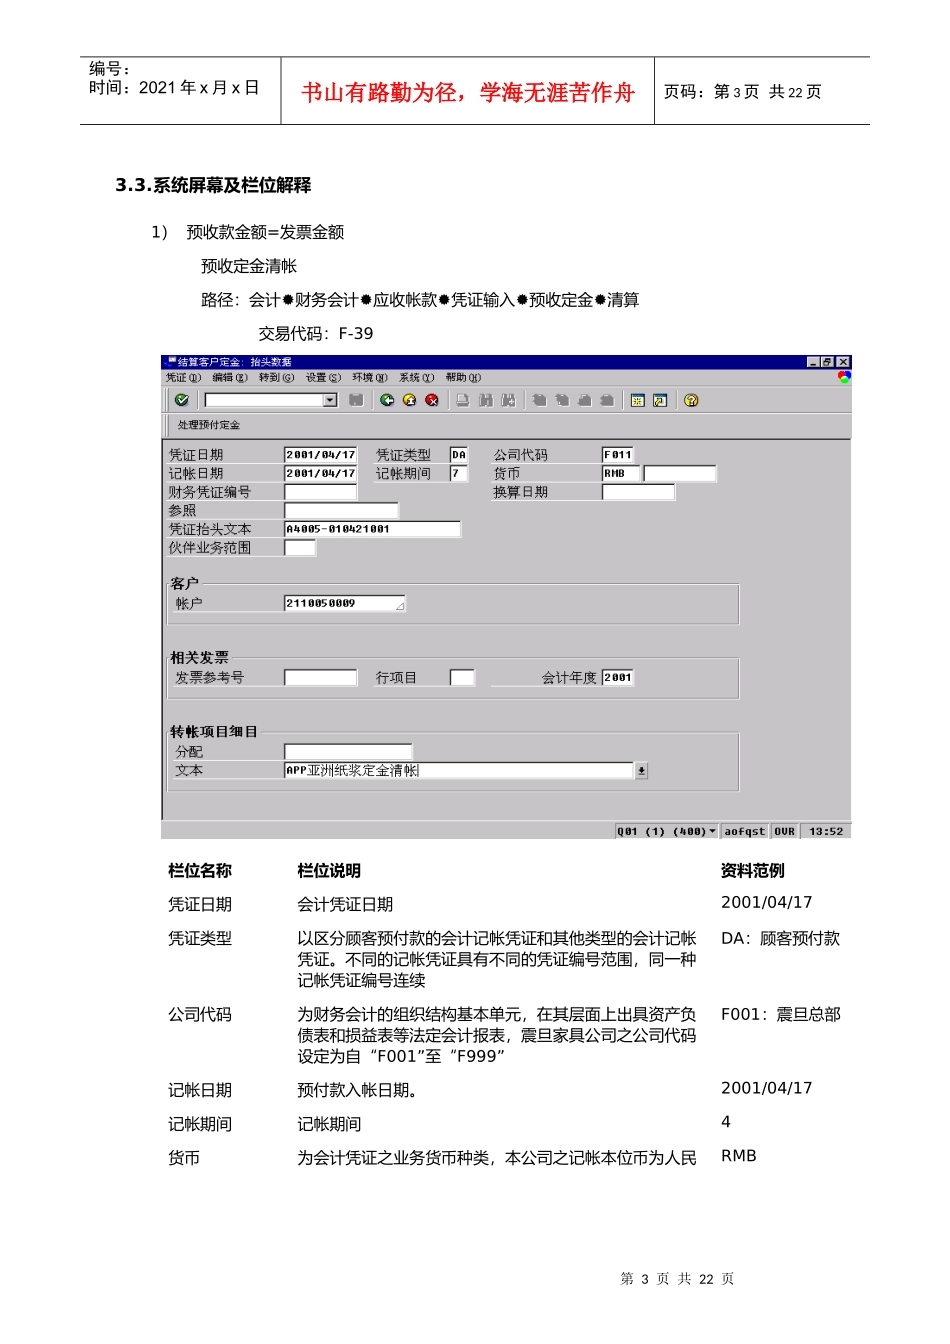Click the Next Page icon
Image resolution: width=950 pixels, height=1344 pixels.
pos(584,400)
